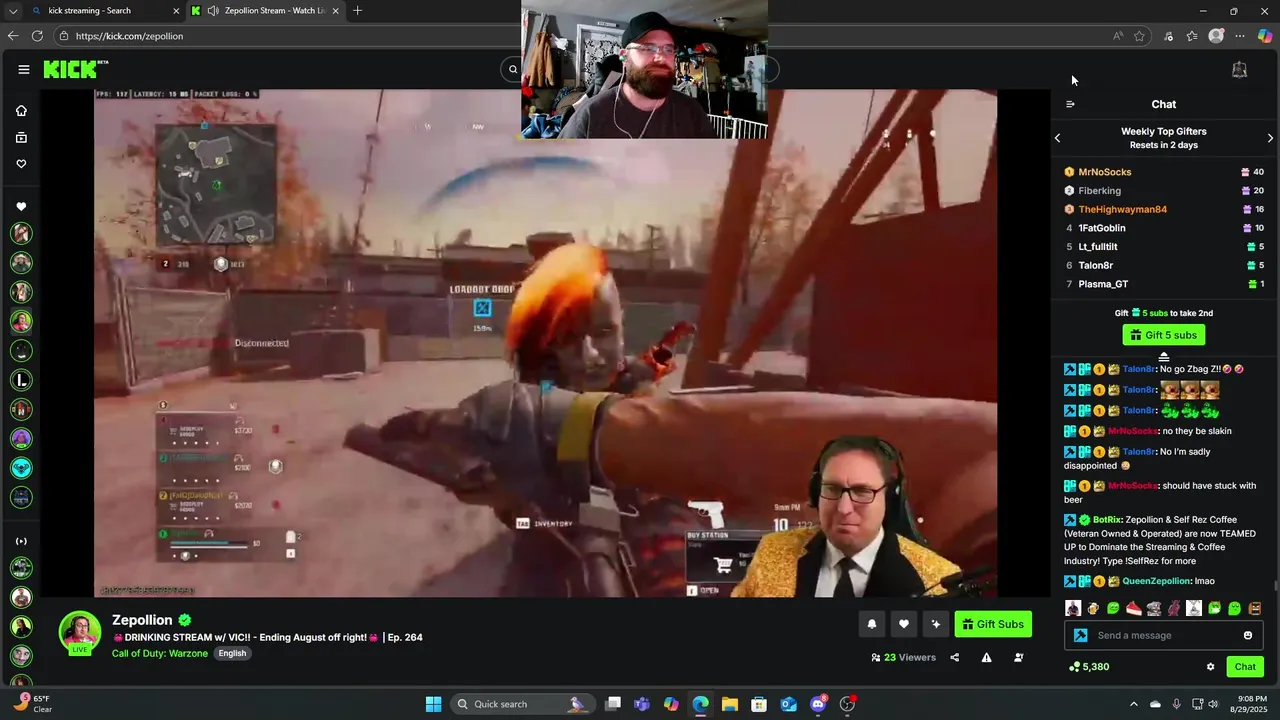
Task: Close the kick streaming Search tab
Action: (x=176, y=11)
